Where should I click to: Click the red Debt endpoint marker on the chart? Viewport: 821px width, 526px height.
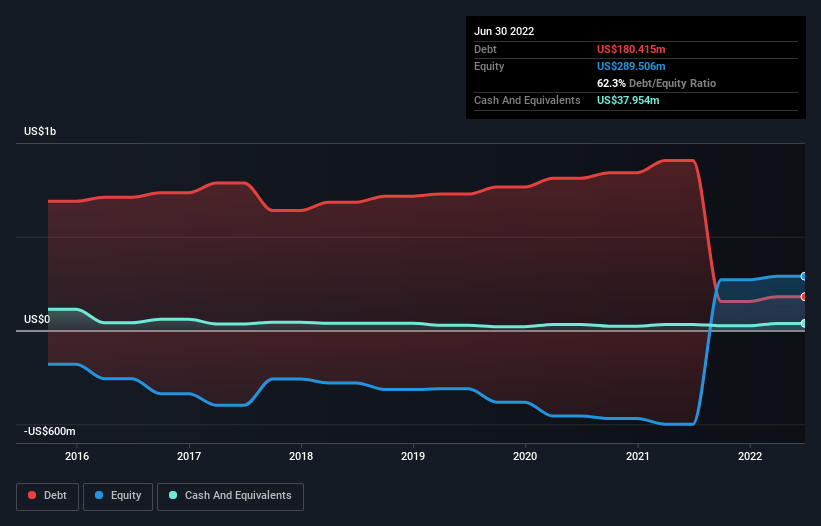[x=804, y=297]
